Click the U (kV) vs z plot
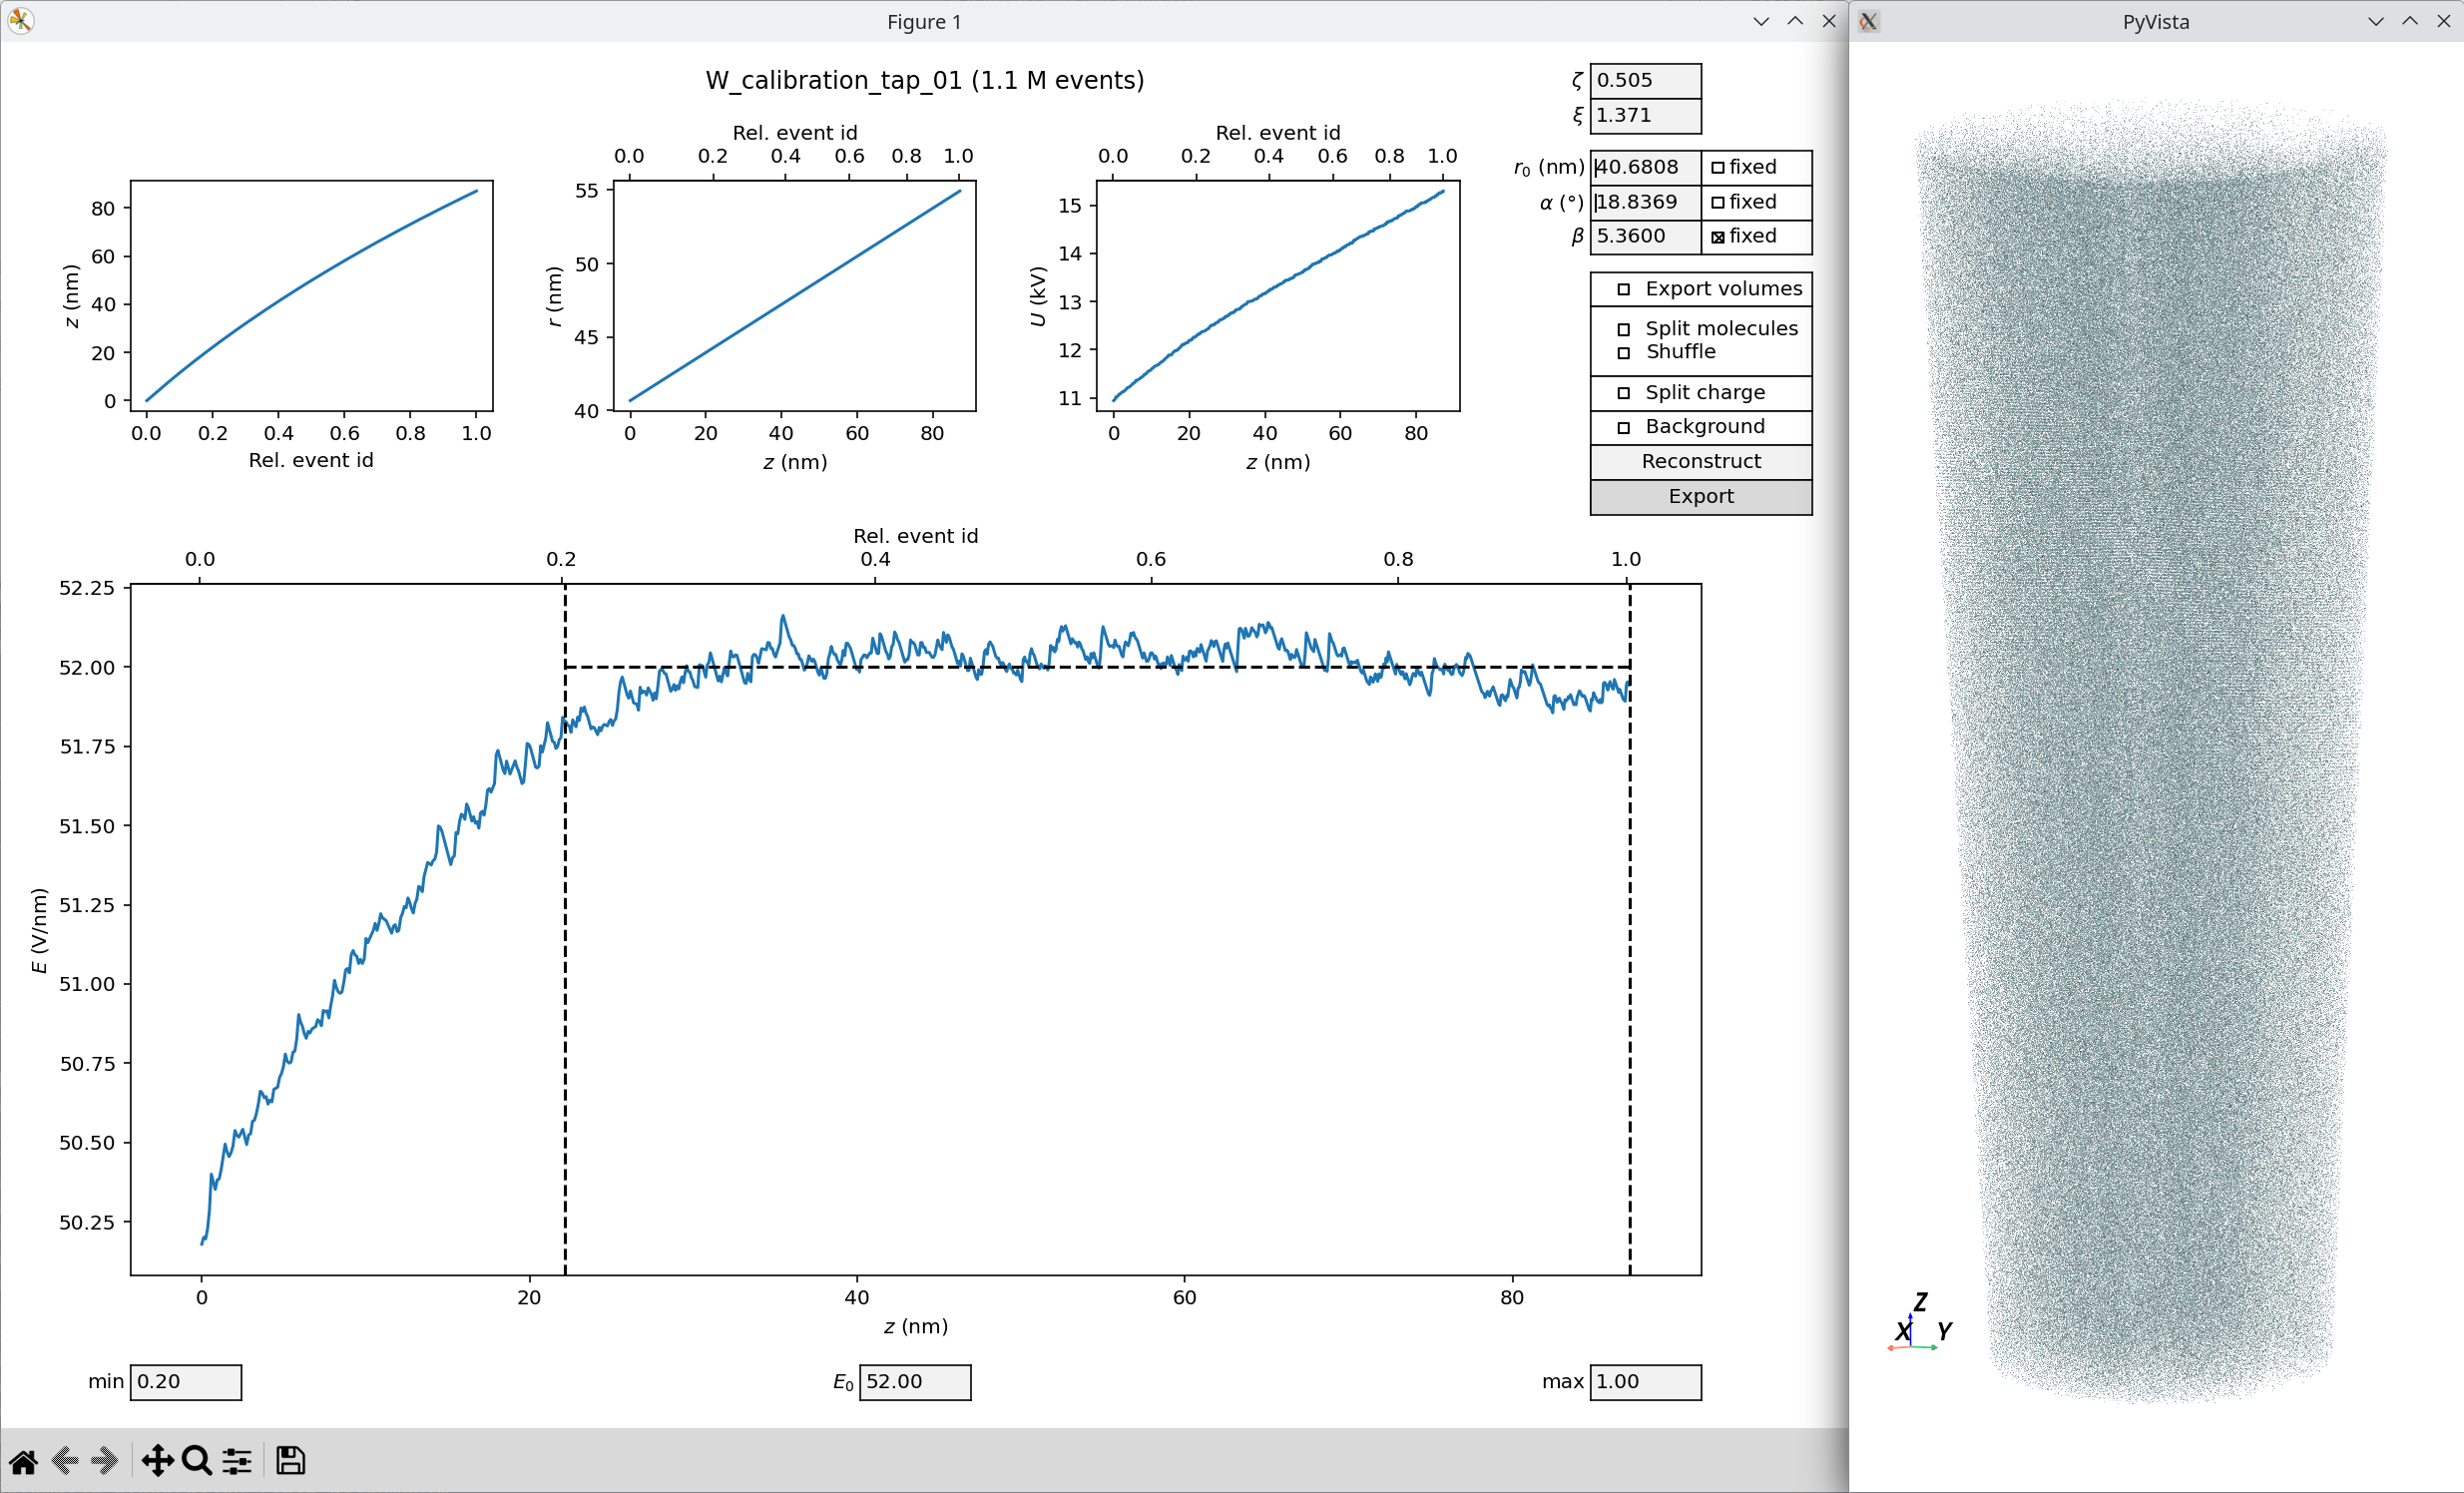Screen dimensions: 2464x1493 [1278, 296]
